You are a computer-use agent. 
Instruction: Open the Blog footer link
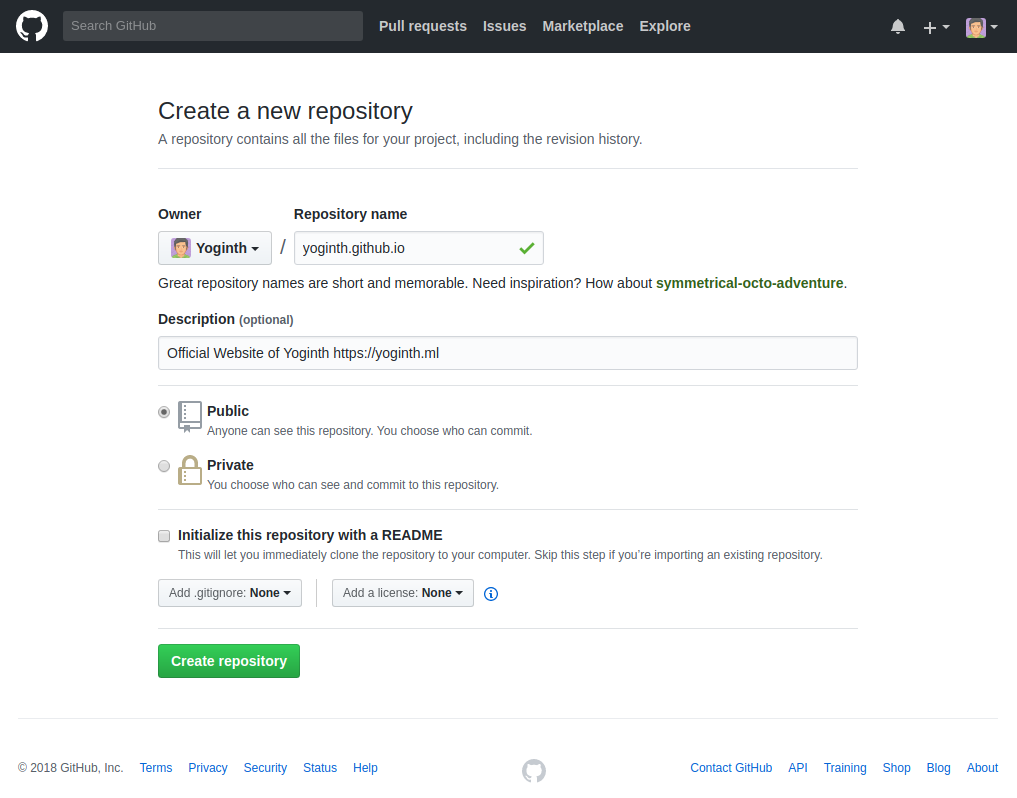pos(939,768)
